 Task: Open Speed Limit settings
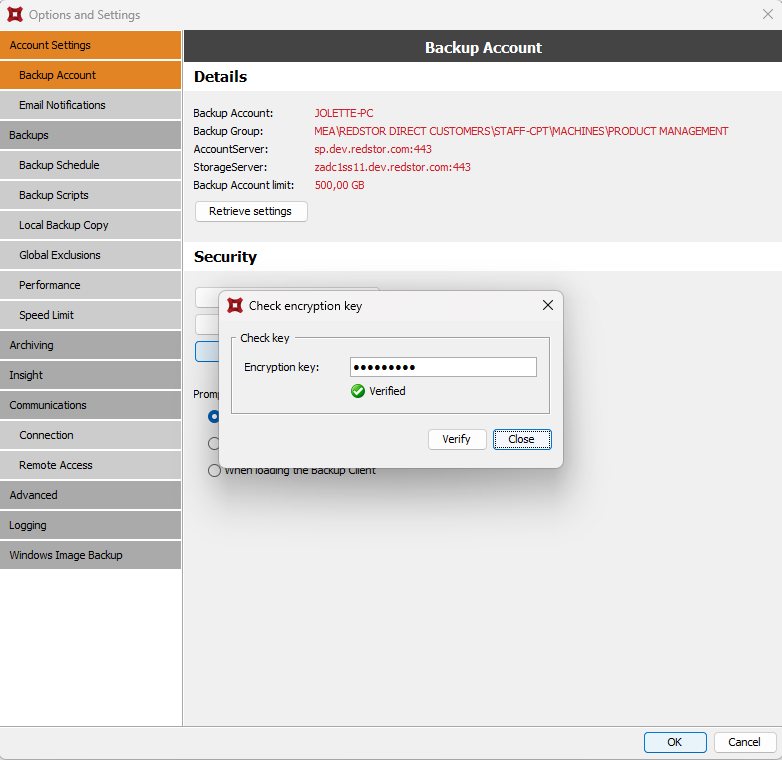click(90, 315)
